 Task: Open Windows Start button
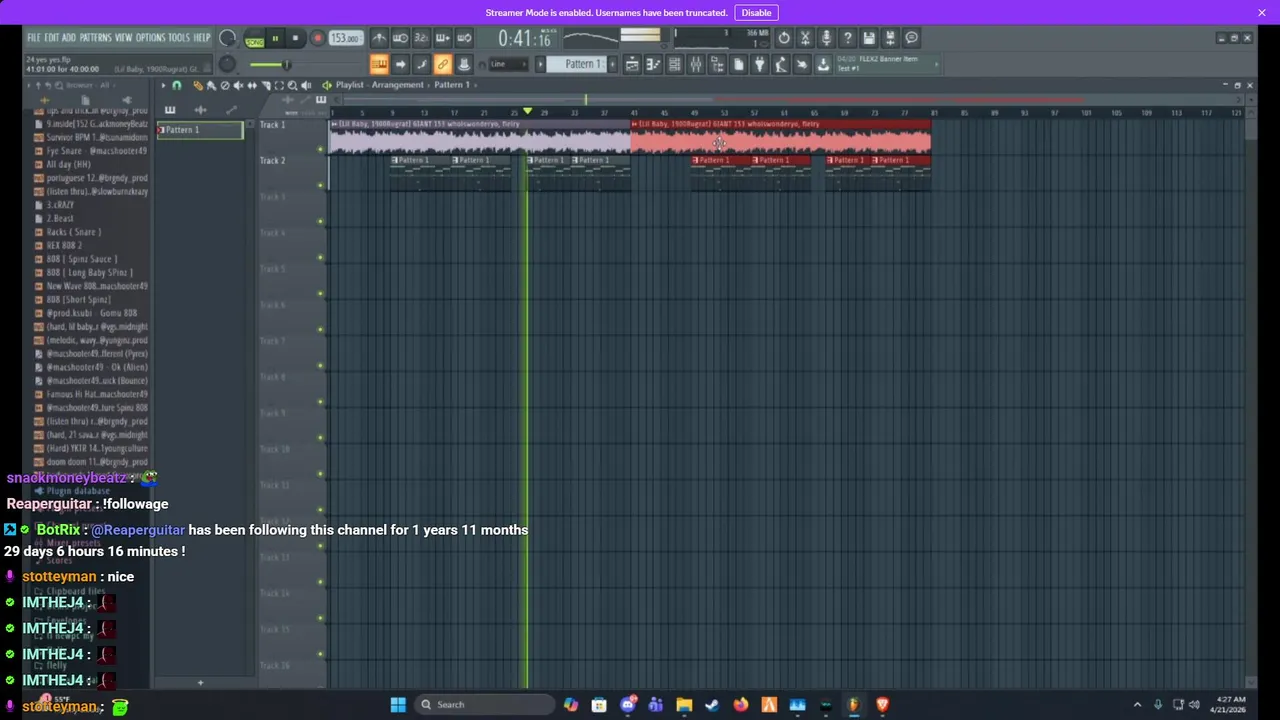(398, 704)
